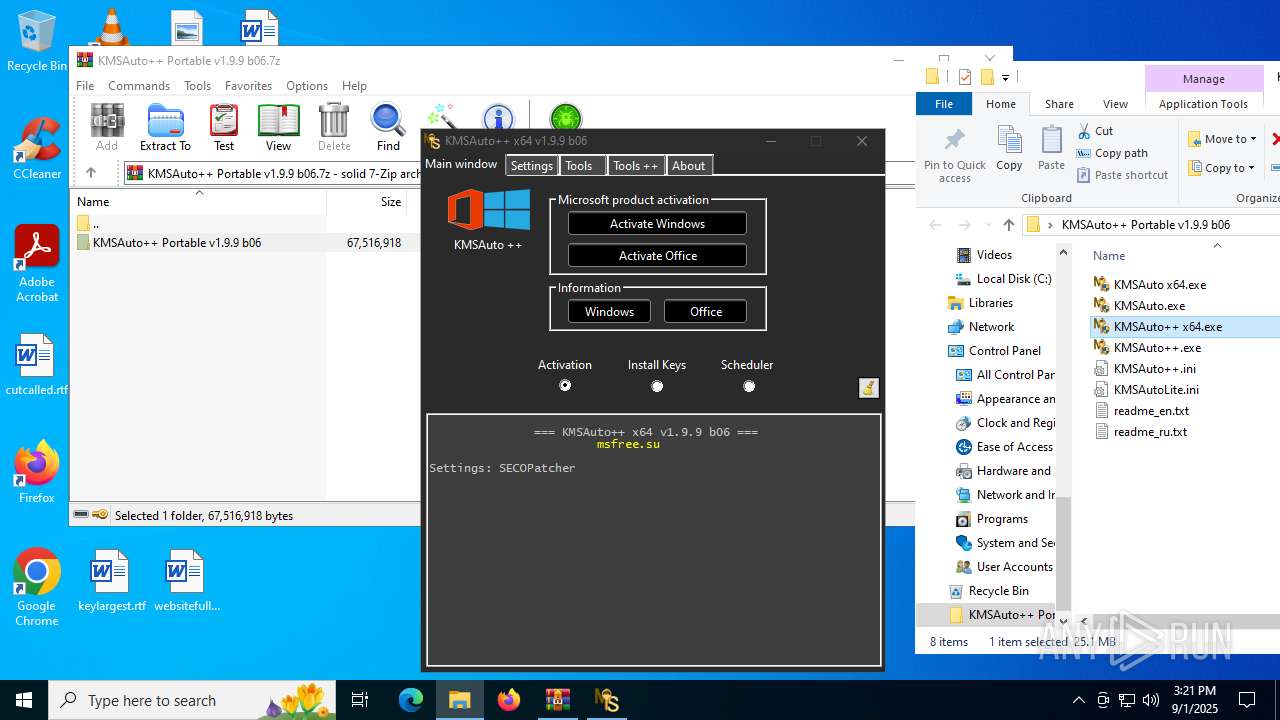Select Local Disk (C:) in navigation pane

click(1013, 279)
